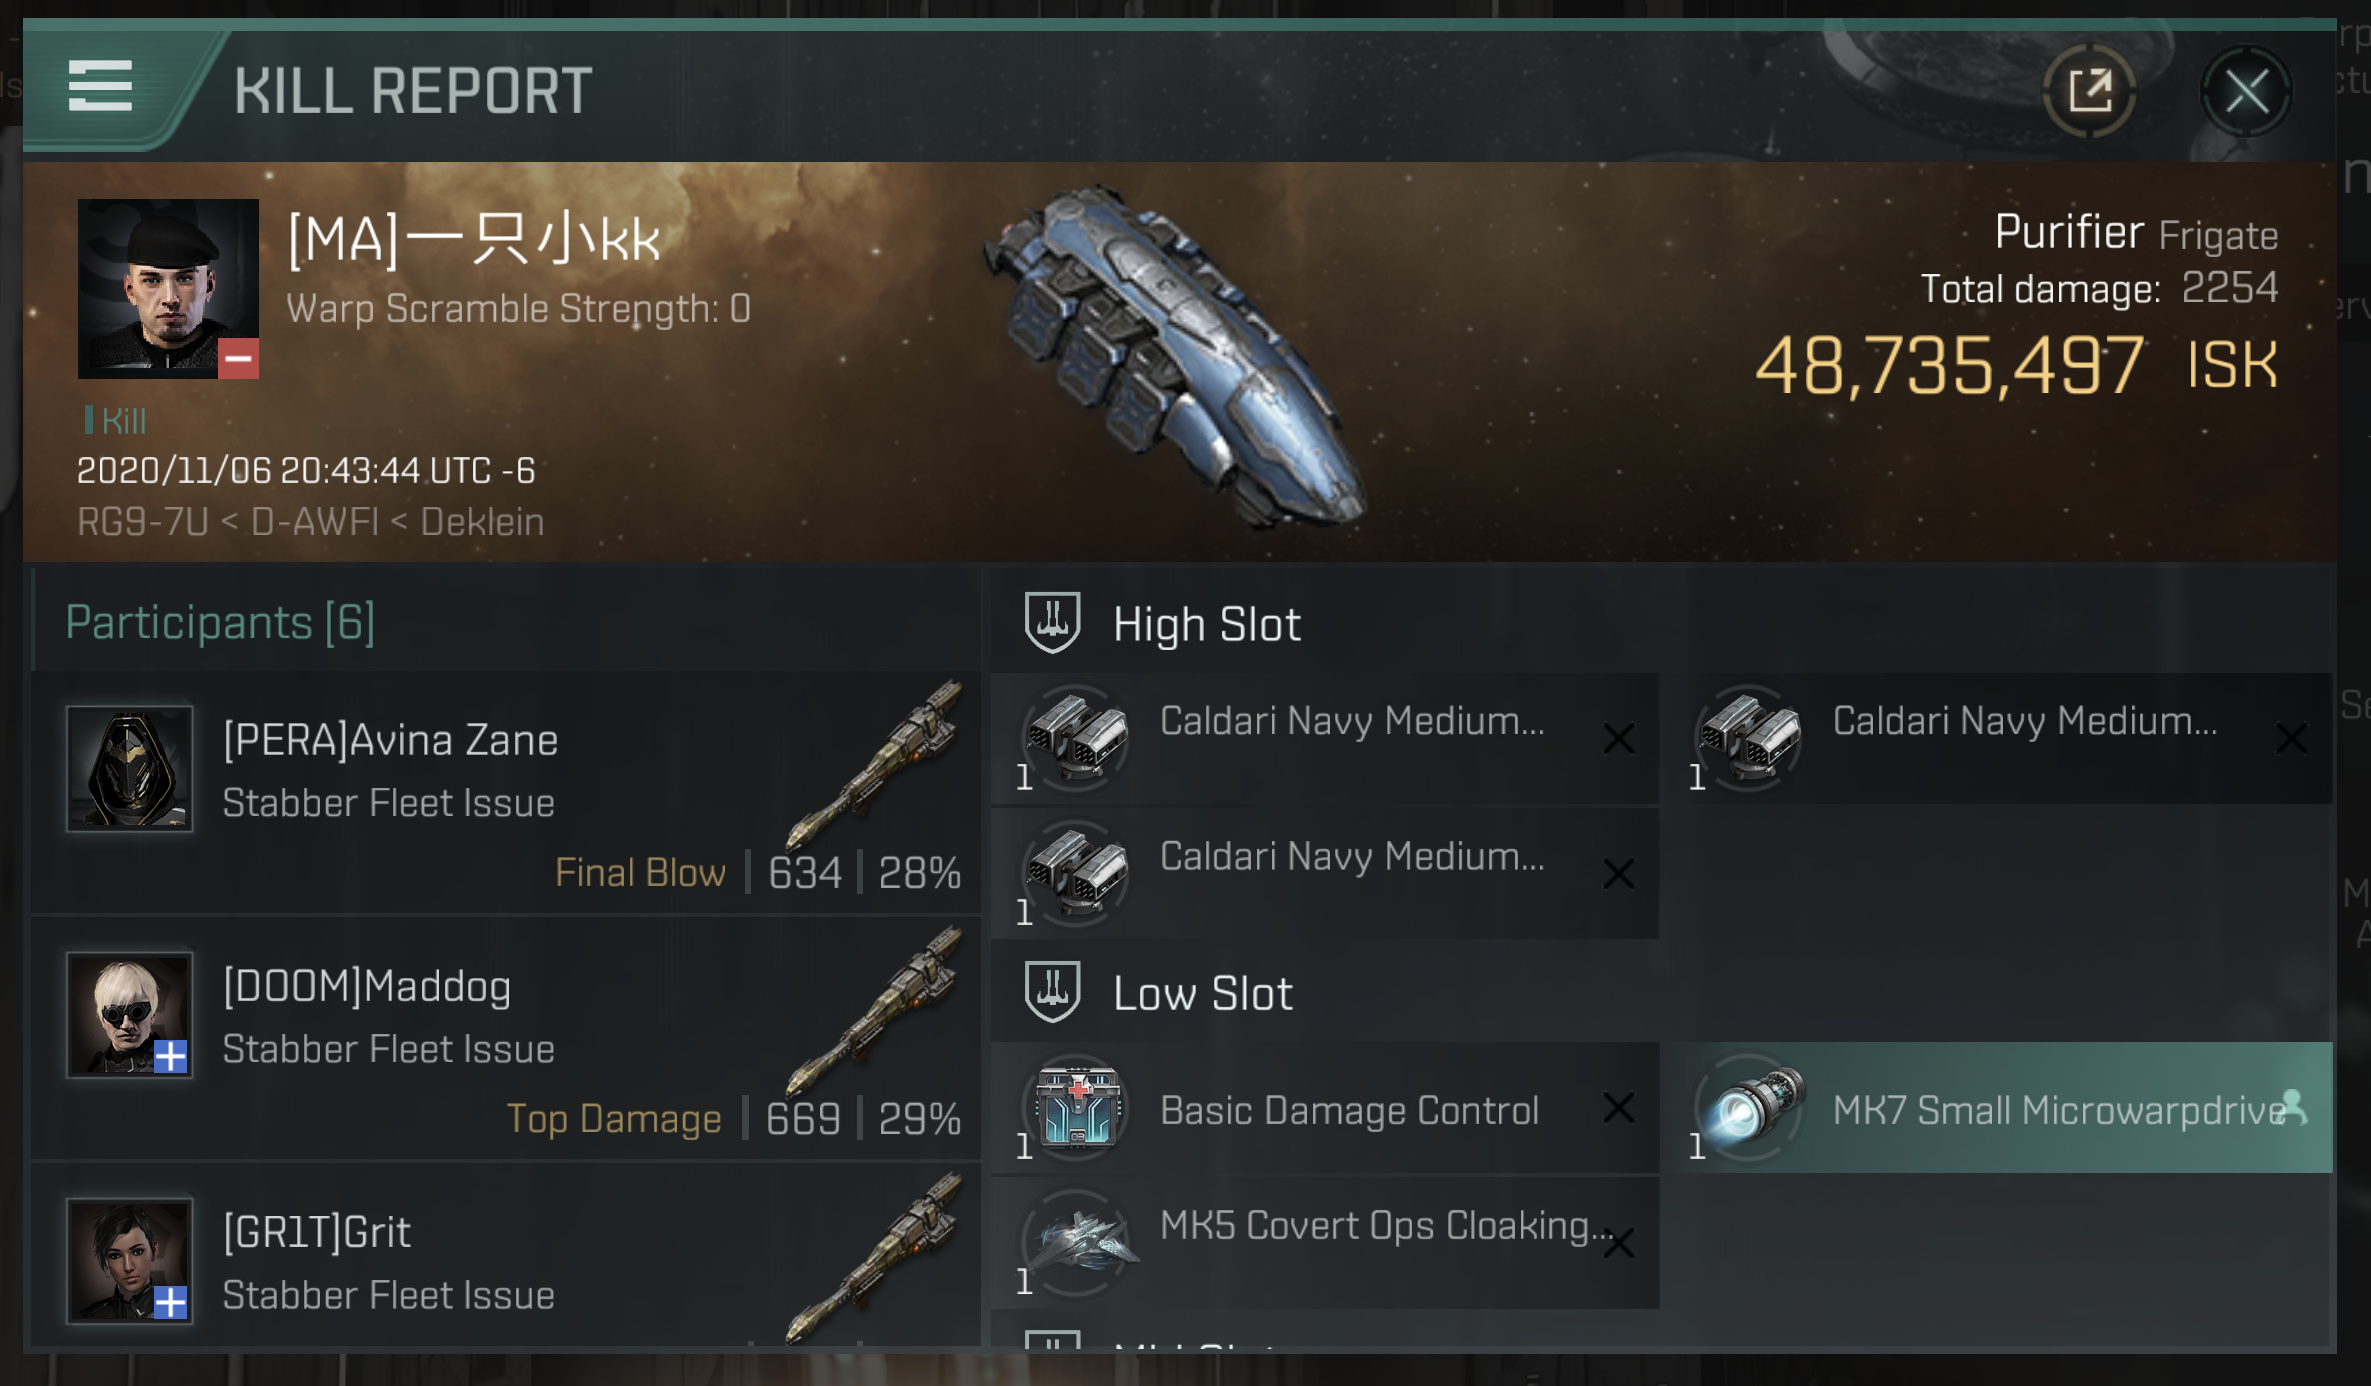Open the hamburger menu icon
The height and width of the screenshot is (1386, 2371).
coord(100,86)
